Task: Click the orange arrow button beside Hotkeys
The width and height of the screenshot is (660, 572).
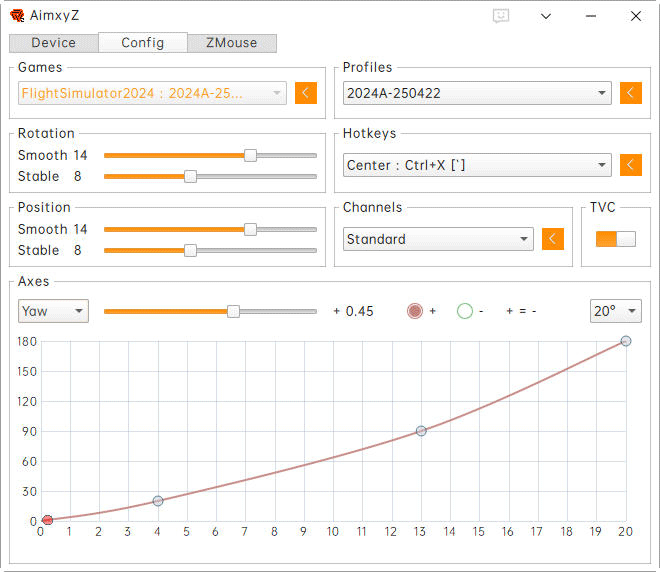Action: point(630,165)
